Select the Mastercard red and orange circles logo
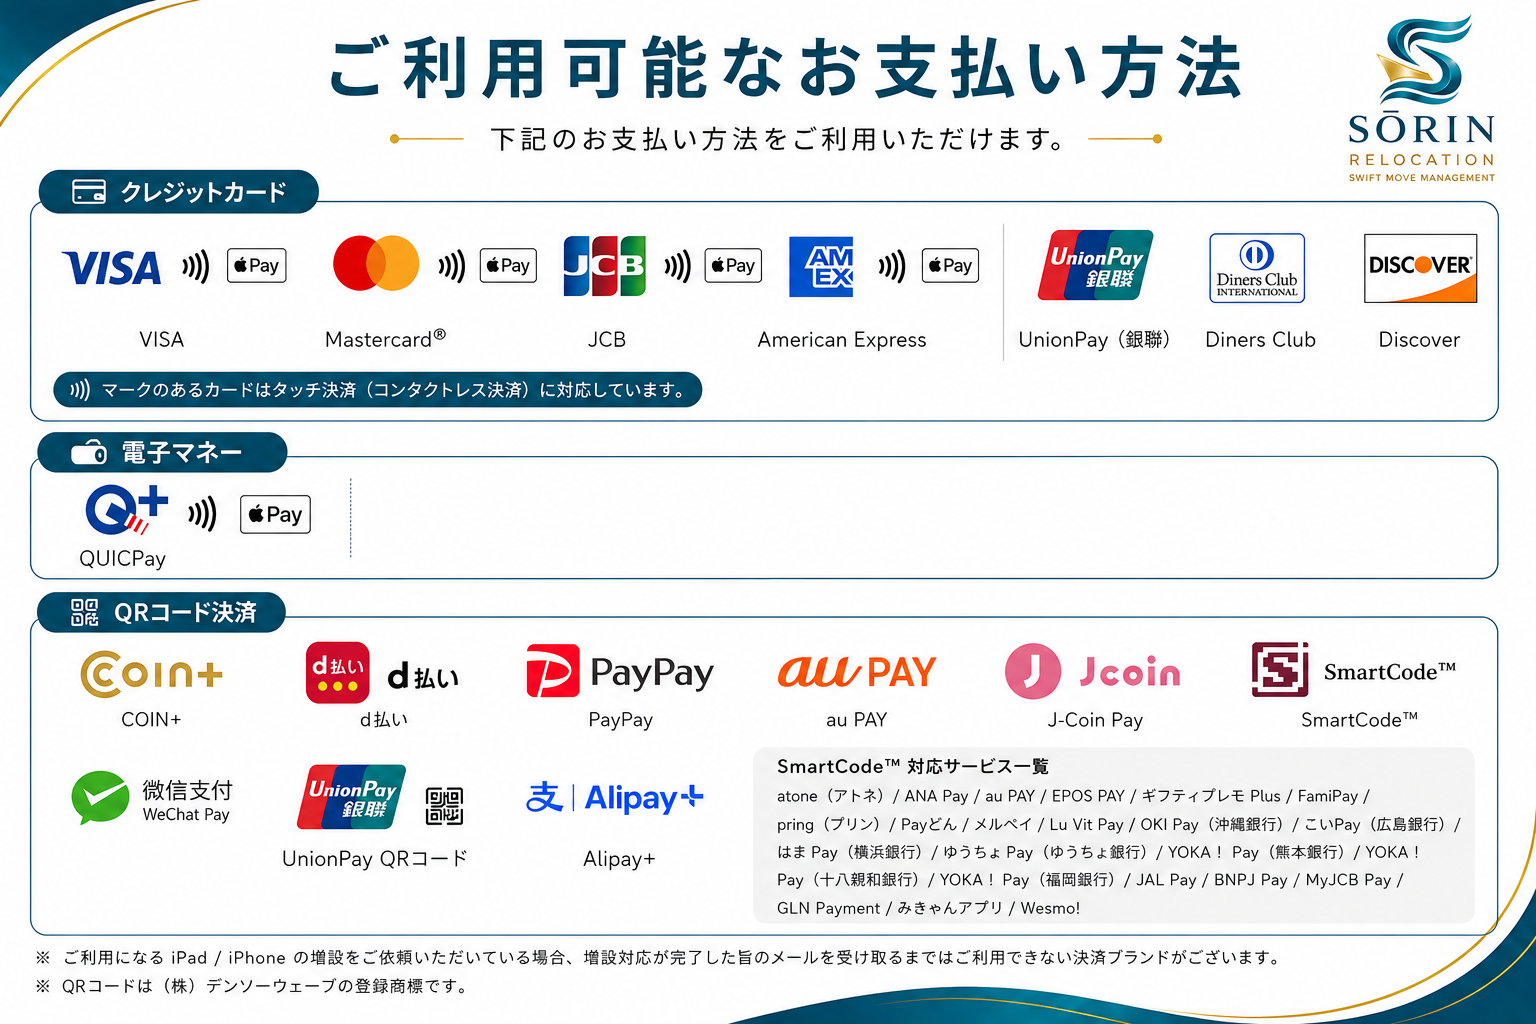This screenshot has width=1536, height=1024. coord(376,264)
